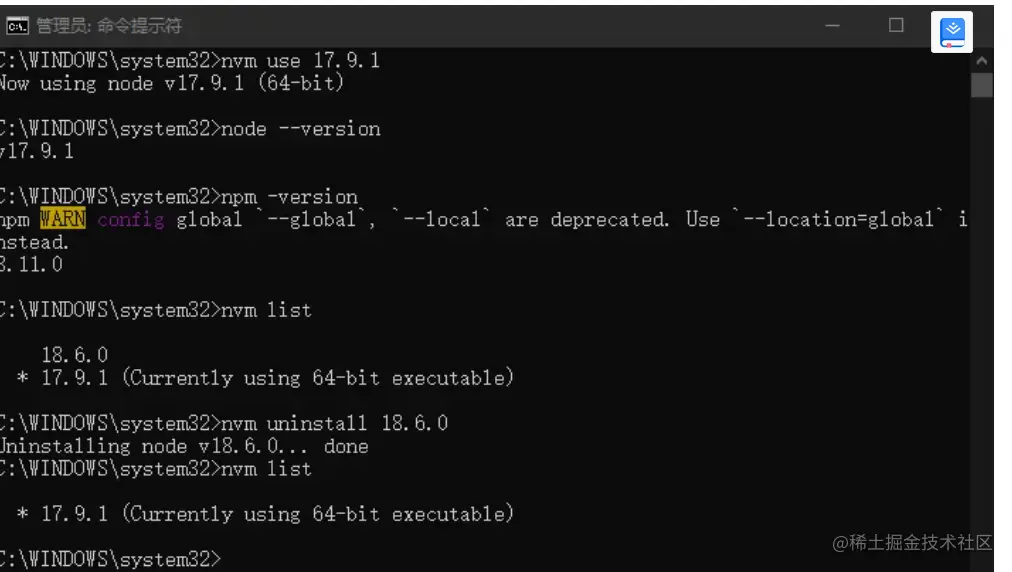Viewport: 1012px width, 572px height.
Task: Click the blue book download icon
Action: coord(952,31)
